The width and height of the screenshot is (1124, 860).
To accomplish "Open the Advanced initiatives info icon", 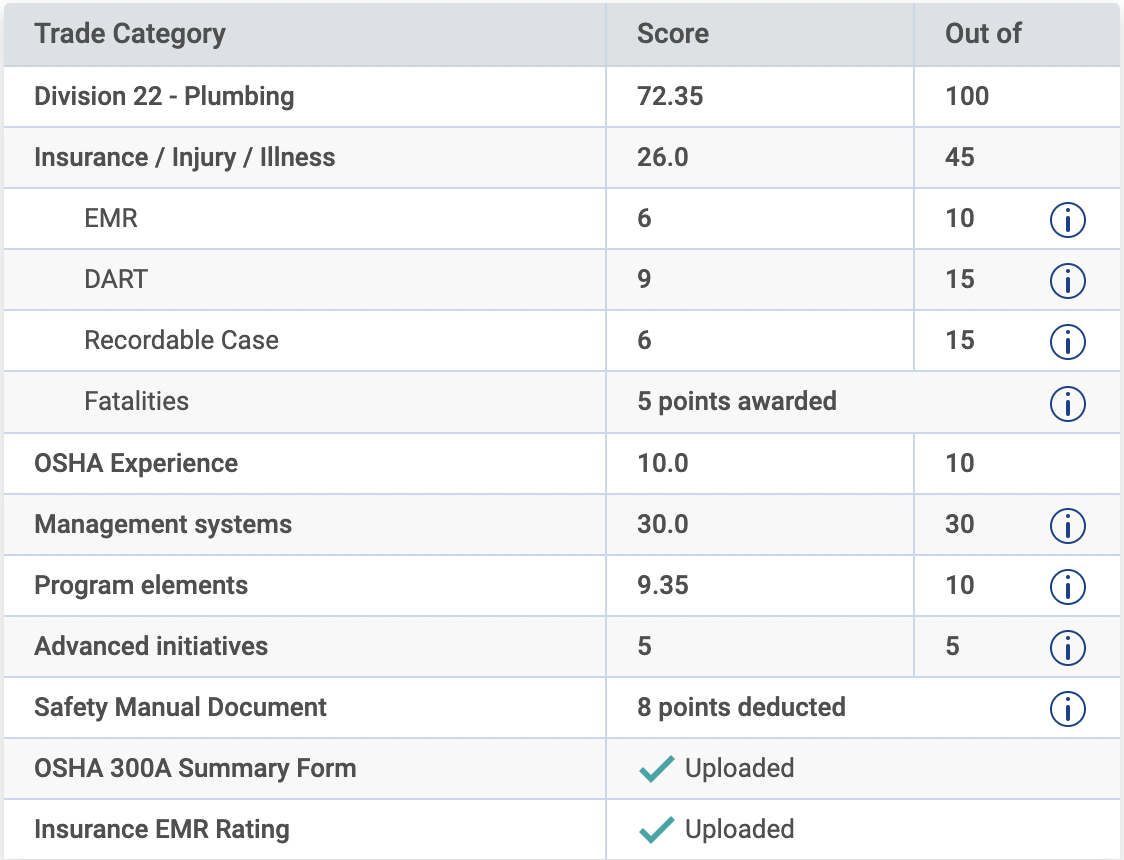I will point(1067,647).
